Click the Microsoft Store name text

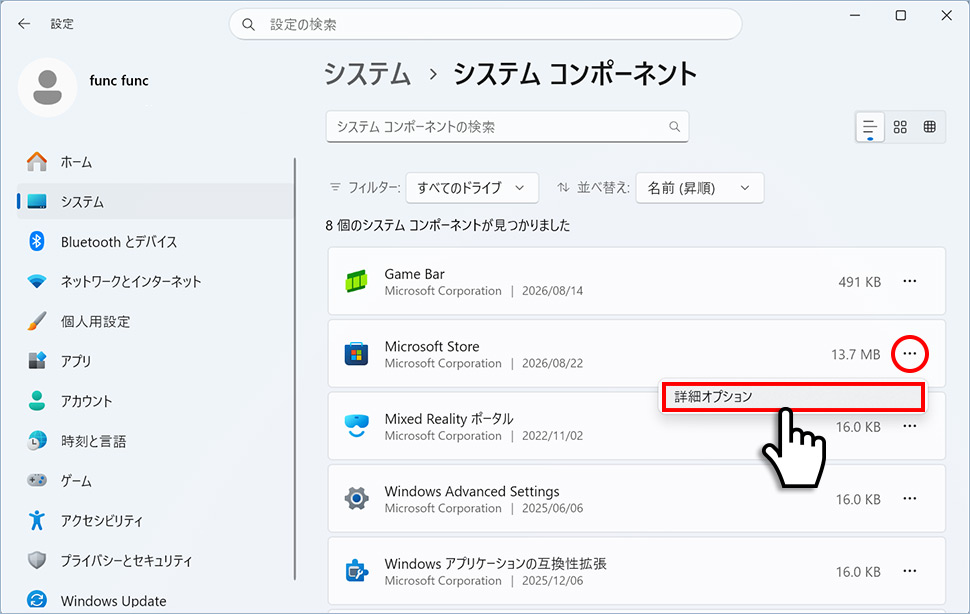(x=432, y=346)
